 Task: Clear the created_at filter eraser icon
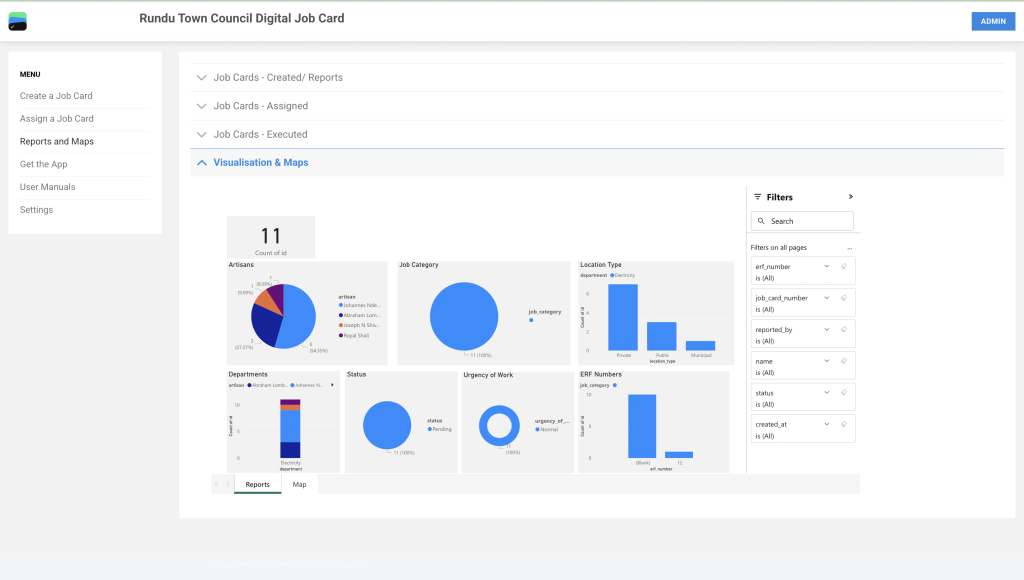844,425
